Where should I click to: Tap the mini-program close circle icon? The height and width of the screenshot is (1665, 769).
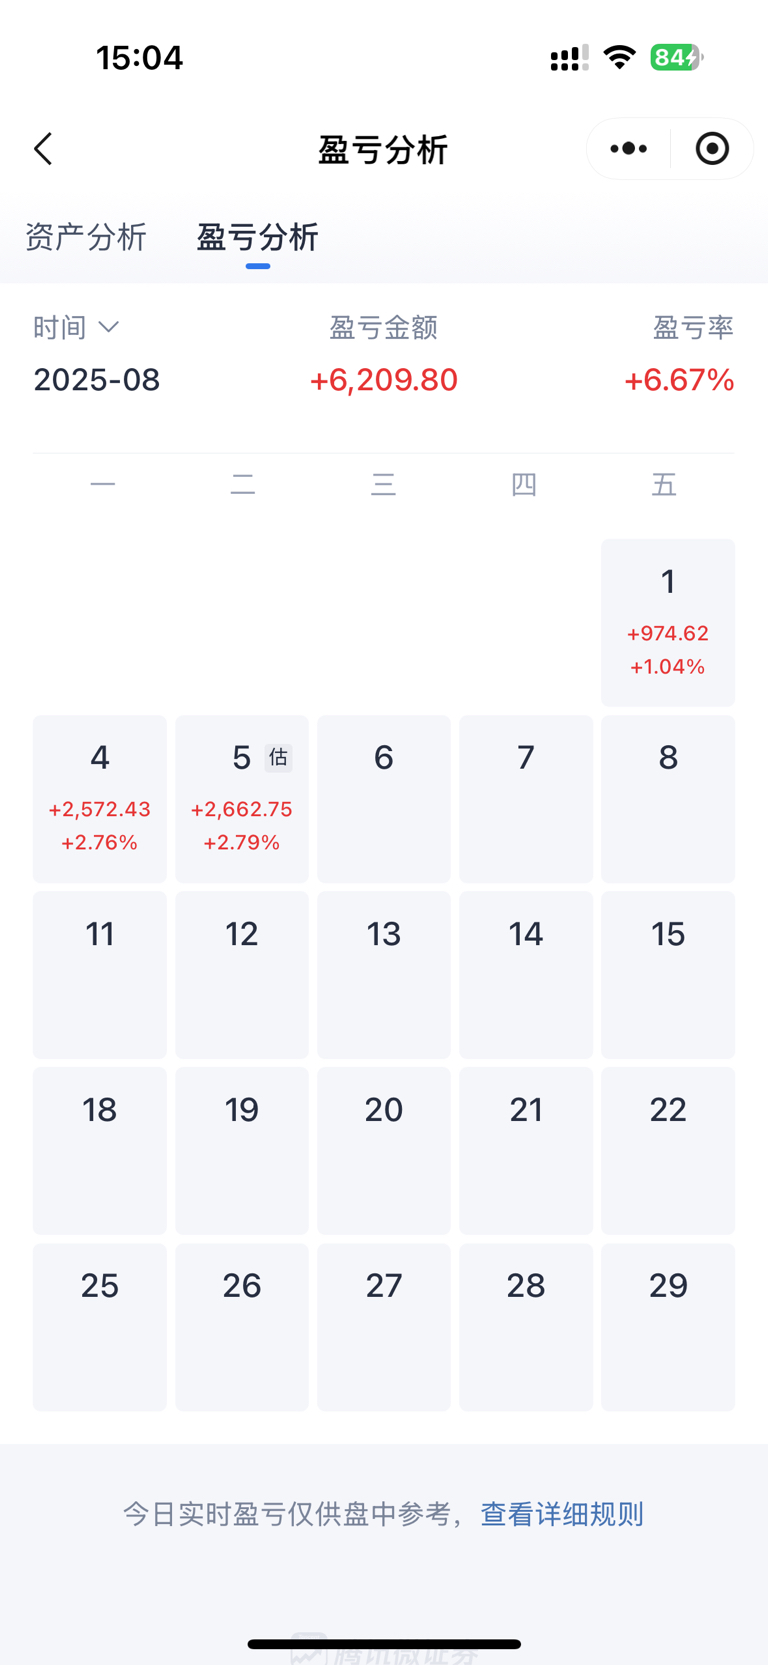(x=712, y=149)
